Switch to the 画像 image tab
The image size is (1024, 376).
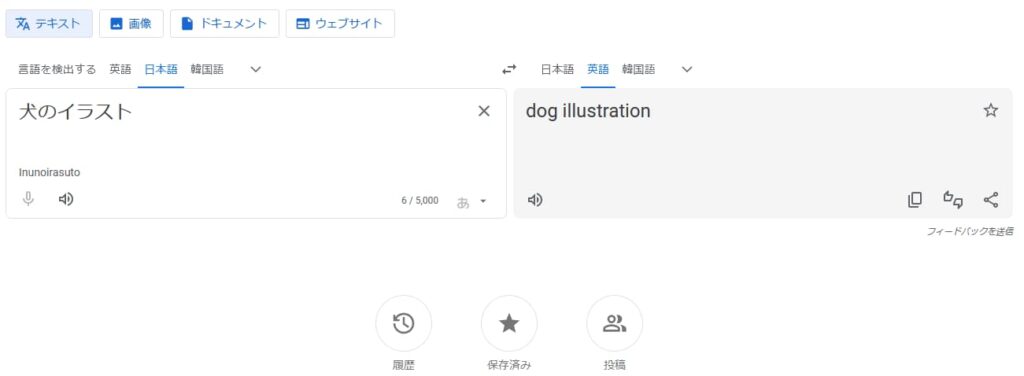tap(131, 24)
